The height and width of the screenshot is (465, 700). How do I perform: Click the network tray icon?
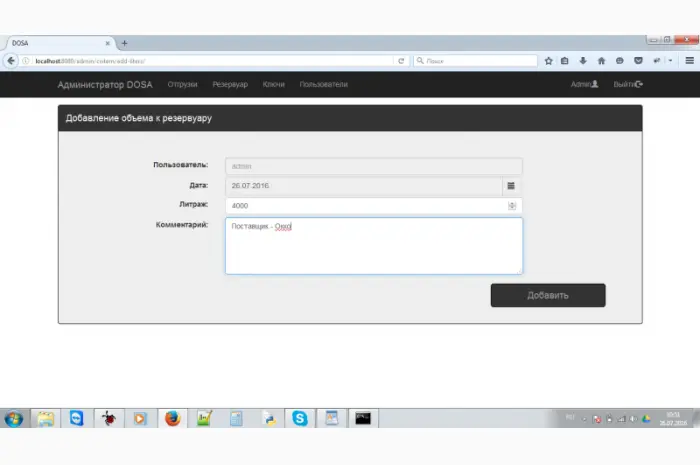(621, 419)
